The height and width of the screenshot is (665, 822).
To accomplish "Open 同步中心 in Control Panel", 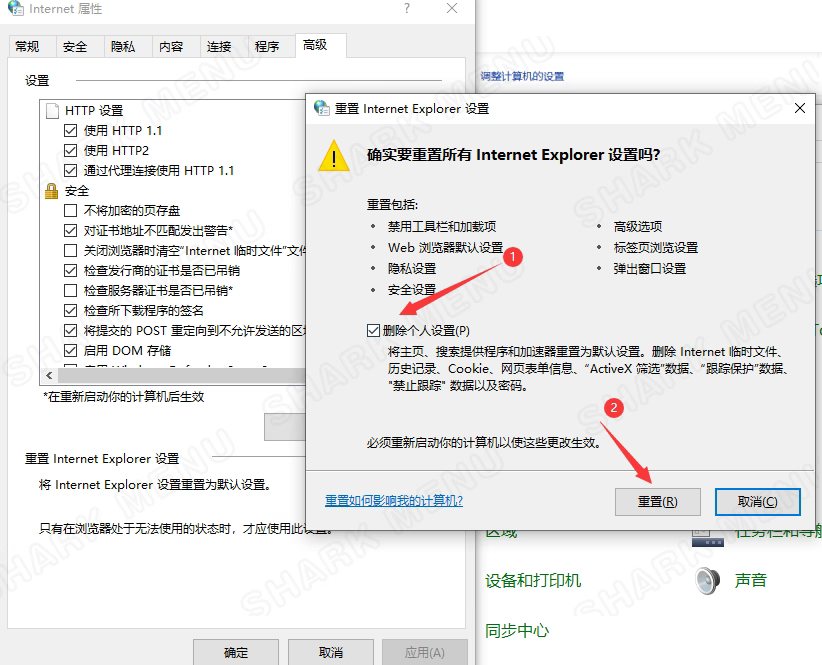I will coord(517,630).
